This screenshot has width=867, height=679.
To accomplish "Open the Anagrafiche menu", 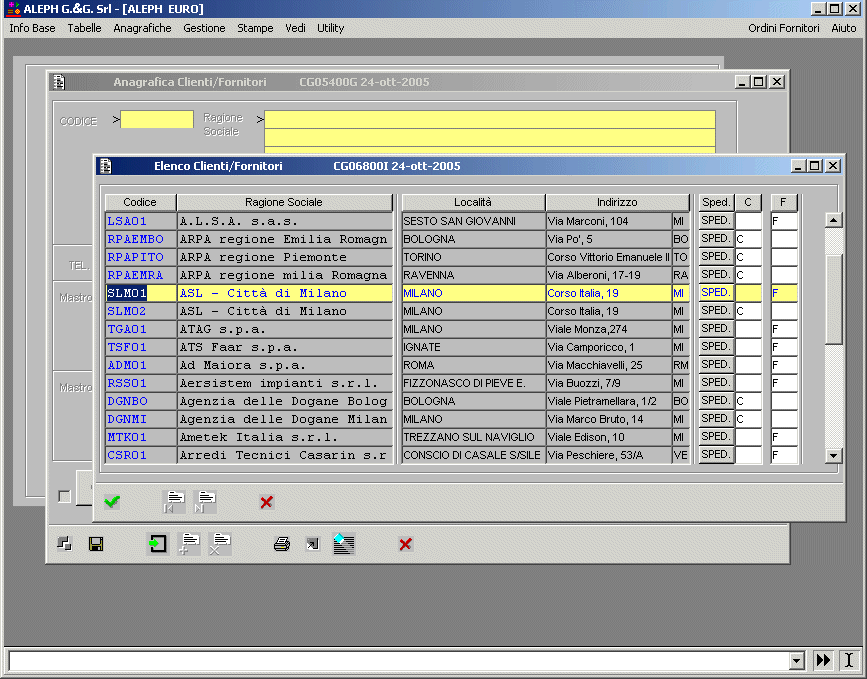I will 142,28.
